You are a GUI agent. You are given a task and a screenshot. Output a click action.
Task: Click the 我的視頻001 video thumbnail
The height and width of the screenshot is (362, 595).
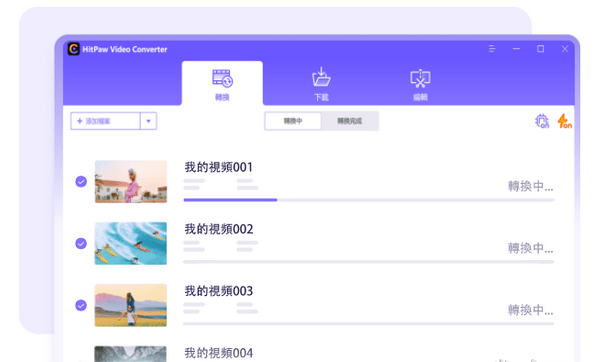[131, 181]
